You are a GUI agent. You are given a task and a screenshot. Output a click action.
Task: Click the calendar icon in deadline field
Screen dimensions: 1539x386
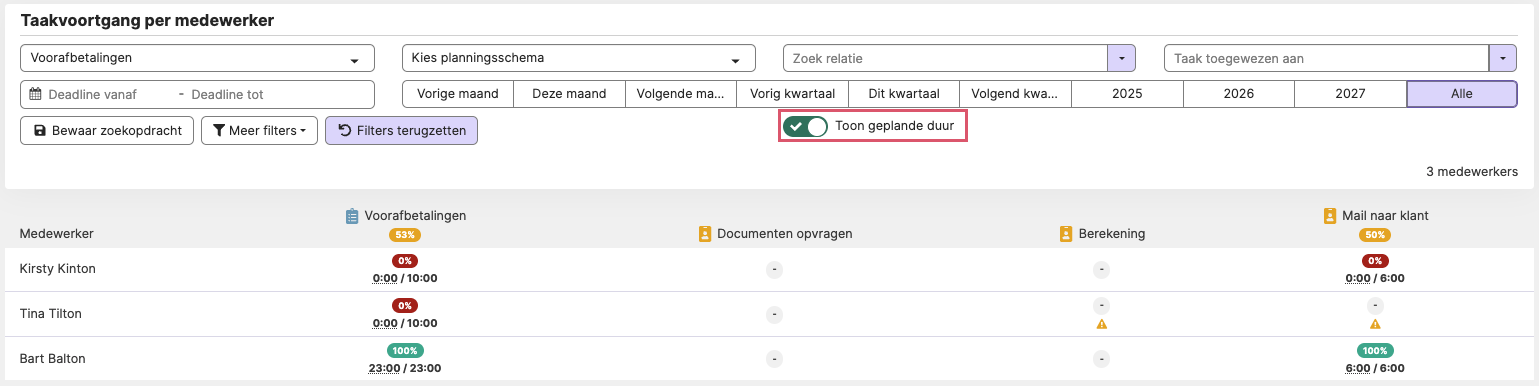(35, 94)
